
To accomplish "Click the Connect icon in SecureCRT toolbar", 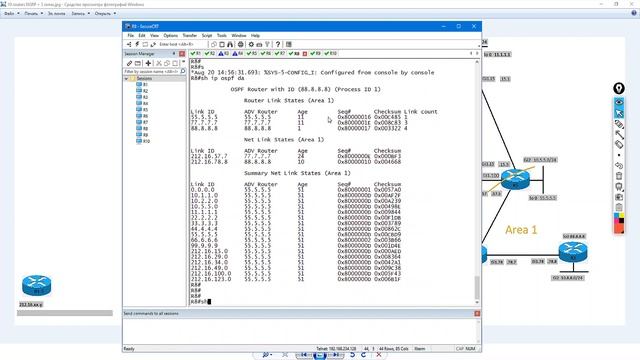I will [x=129, y=44].
